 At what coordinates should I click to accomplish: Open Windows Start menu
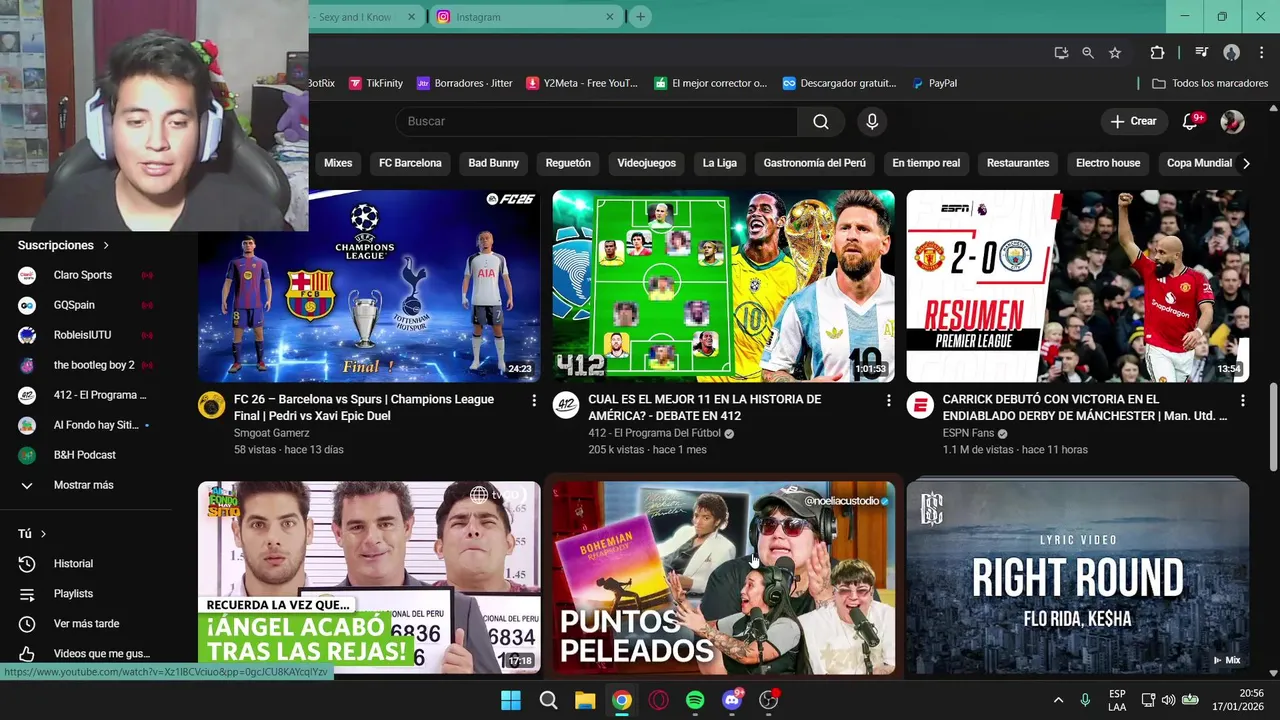511,700
